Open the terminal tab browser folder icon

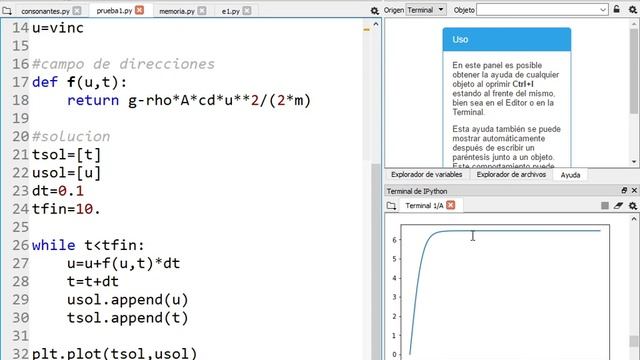pos(391,206)
